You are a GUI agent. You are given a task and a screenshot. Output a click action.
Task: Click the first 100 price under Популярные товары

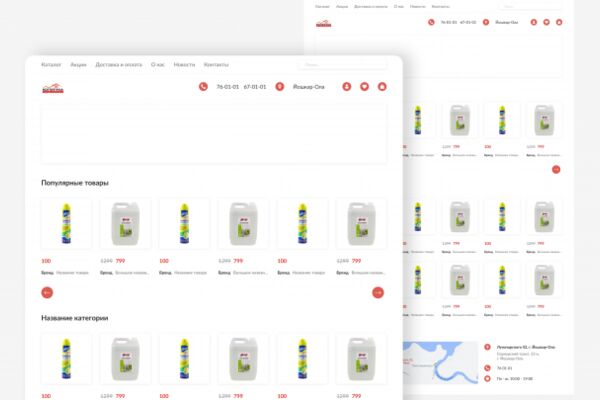coord(46,261)
